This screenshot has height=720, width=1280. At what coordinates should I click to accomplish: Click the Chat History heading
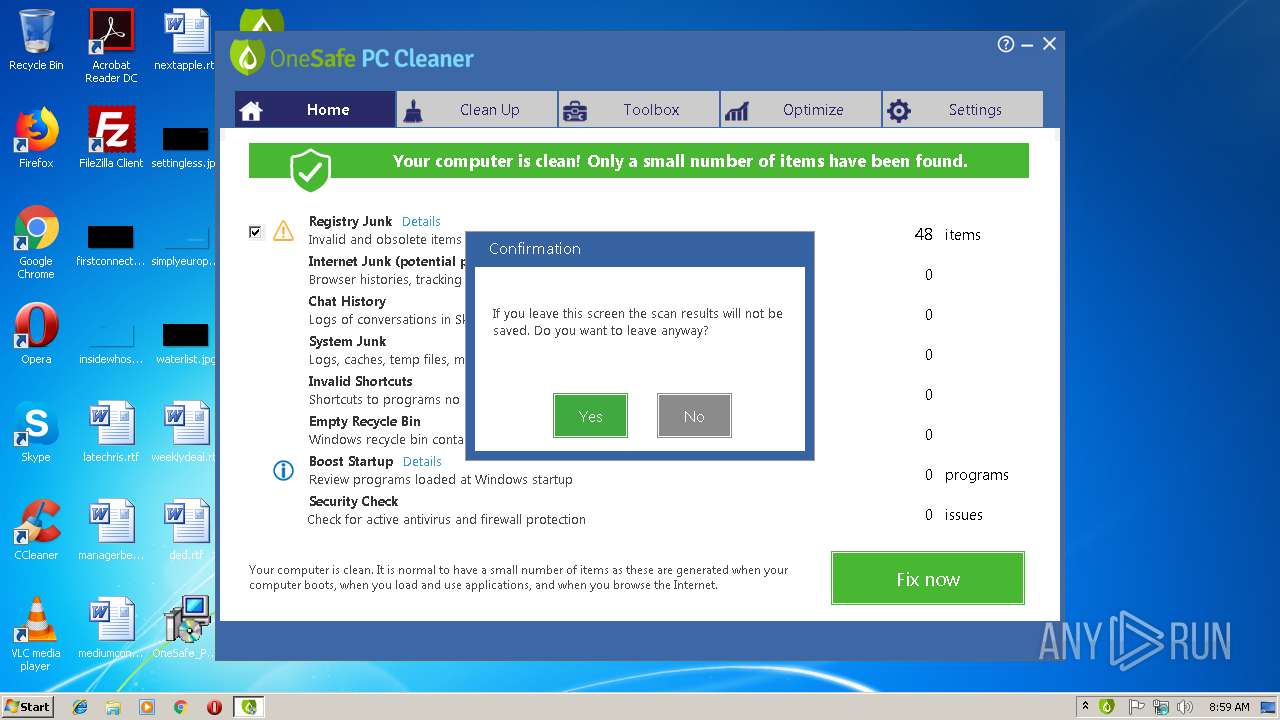(347, 301)
